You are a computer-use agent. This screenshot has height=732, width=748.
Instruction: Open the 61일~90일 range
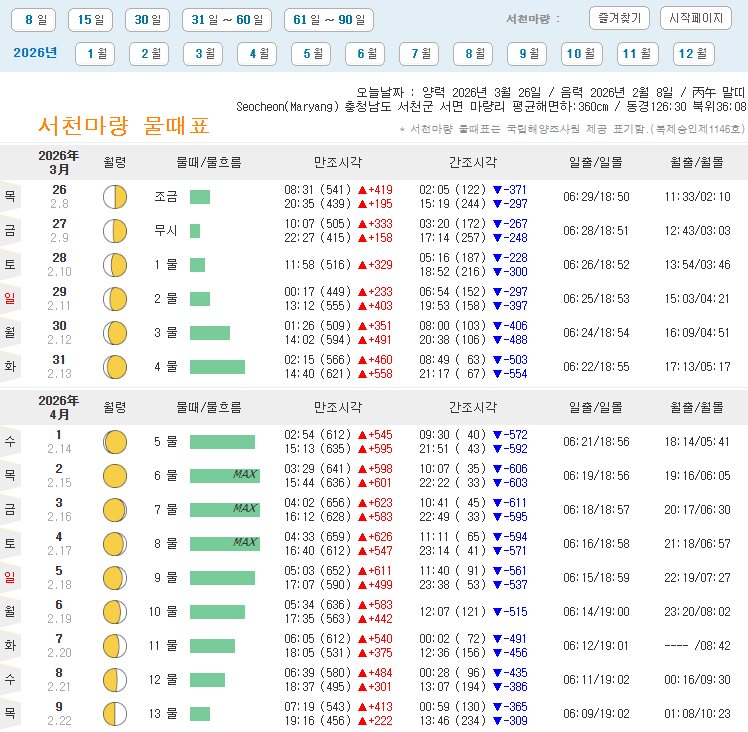click(329, 20)
